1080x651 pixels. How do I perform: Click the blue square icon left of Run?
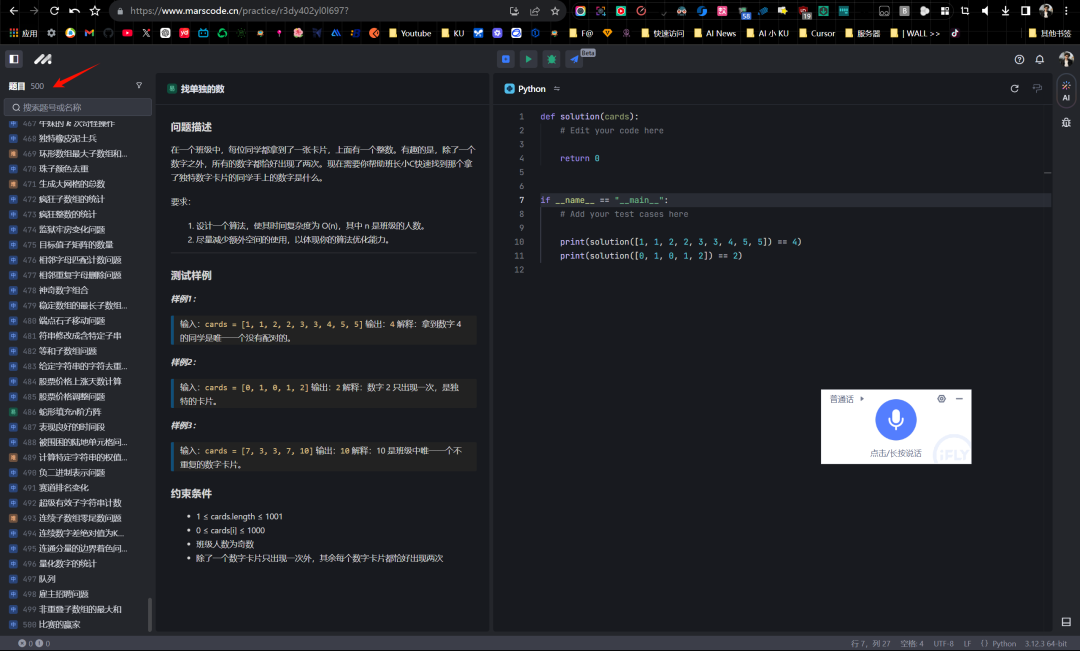pos(506,59)
